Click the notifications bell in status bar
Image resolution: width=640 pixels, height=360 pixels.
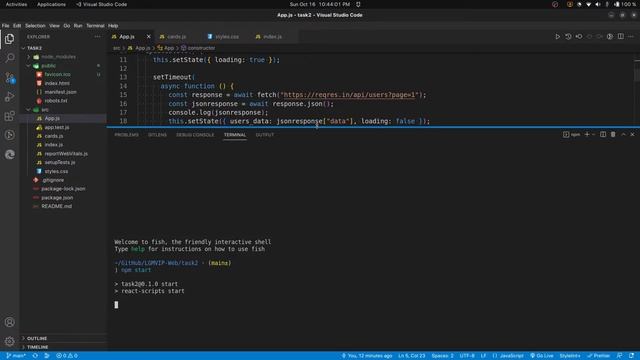coord(631,356)
